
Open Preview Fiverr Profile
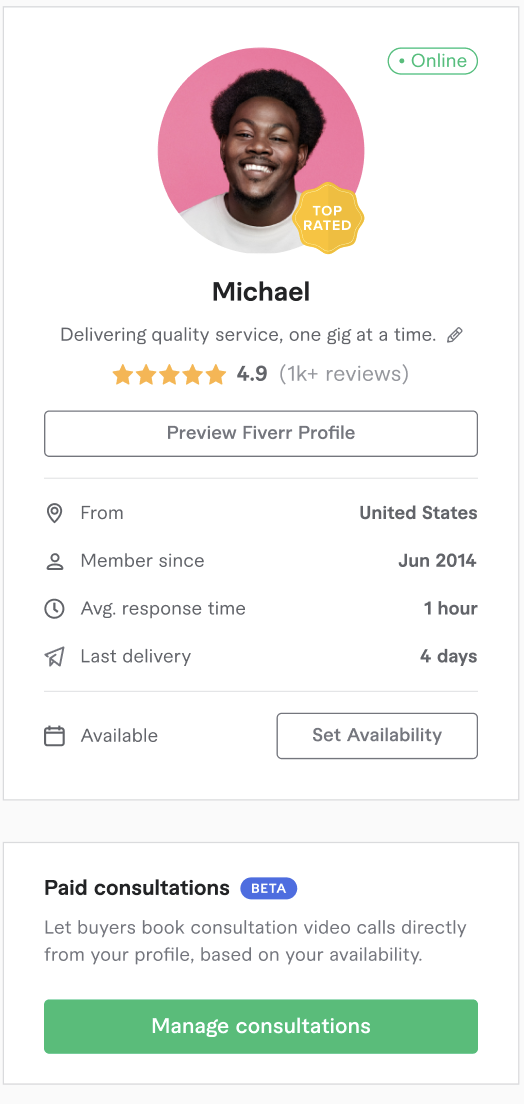click(x=261, y=433)
